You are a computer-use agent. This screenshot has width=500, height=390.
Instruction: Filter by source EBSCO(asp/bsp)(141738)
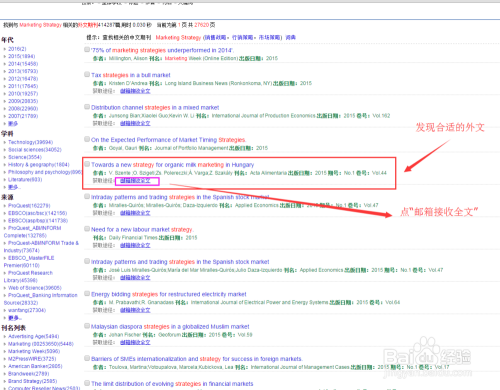38,221
